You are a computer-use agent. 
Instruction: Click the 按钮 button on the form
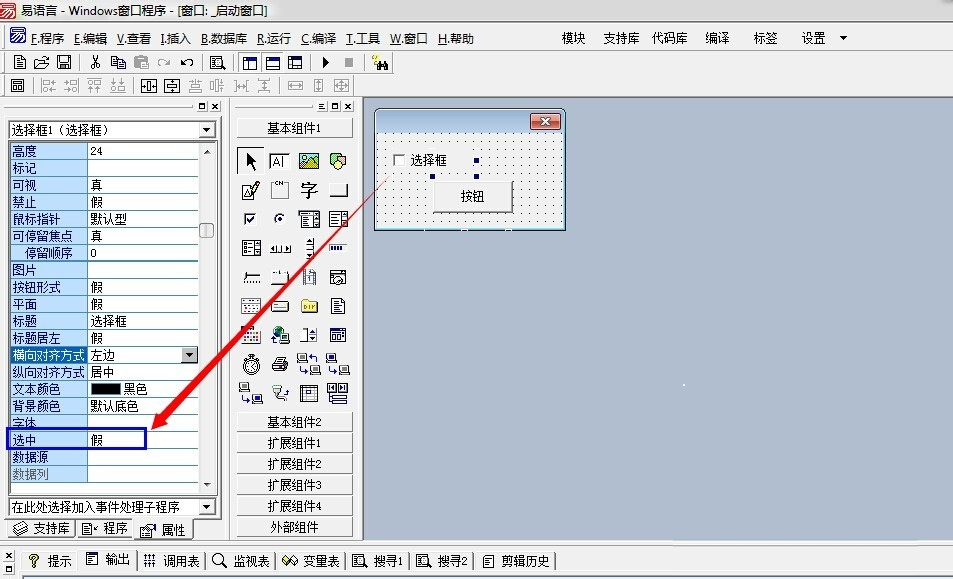[x=472, y=196]
